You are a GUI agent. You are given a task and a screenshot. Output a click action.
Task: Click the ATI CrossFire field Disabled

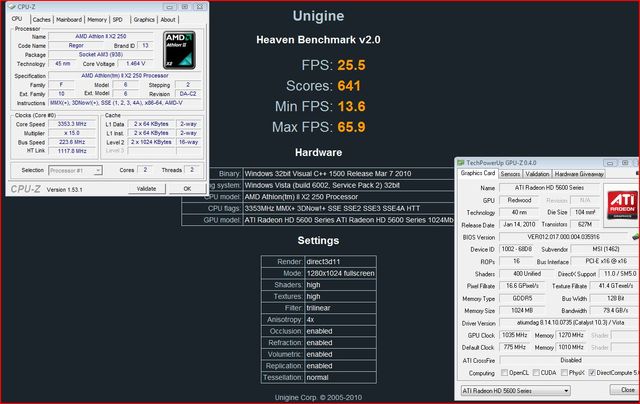tap(570, 360)
